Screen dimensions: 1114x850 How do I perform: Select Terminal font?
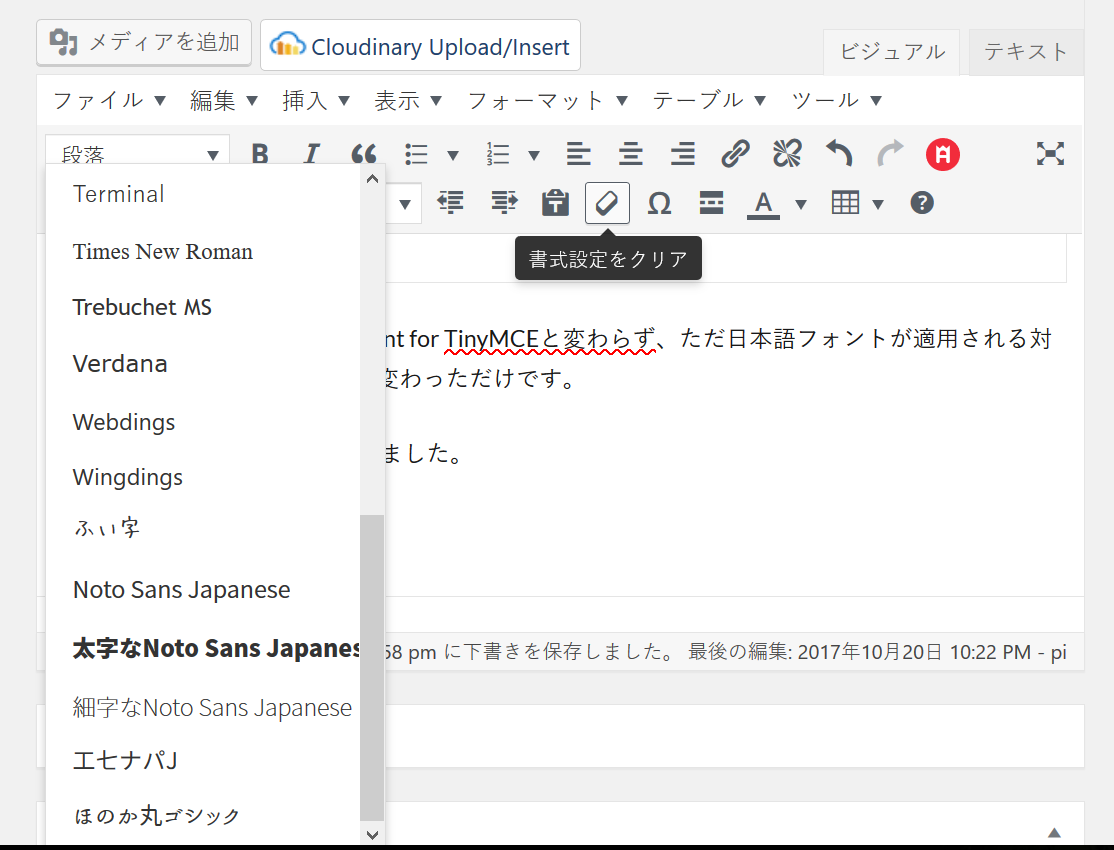203,194
